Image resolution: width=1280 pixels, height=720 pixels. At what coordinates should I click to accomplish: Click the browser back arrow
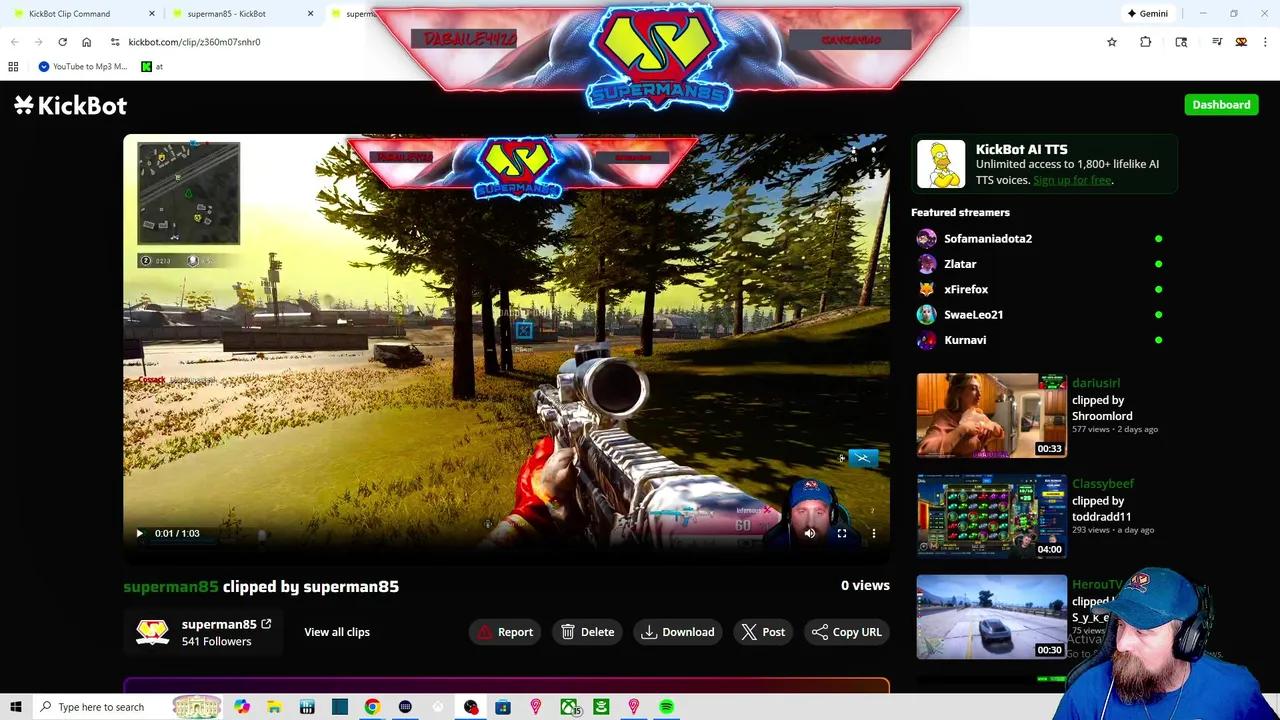pos(14,42)
